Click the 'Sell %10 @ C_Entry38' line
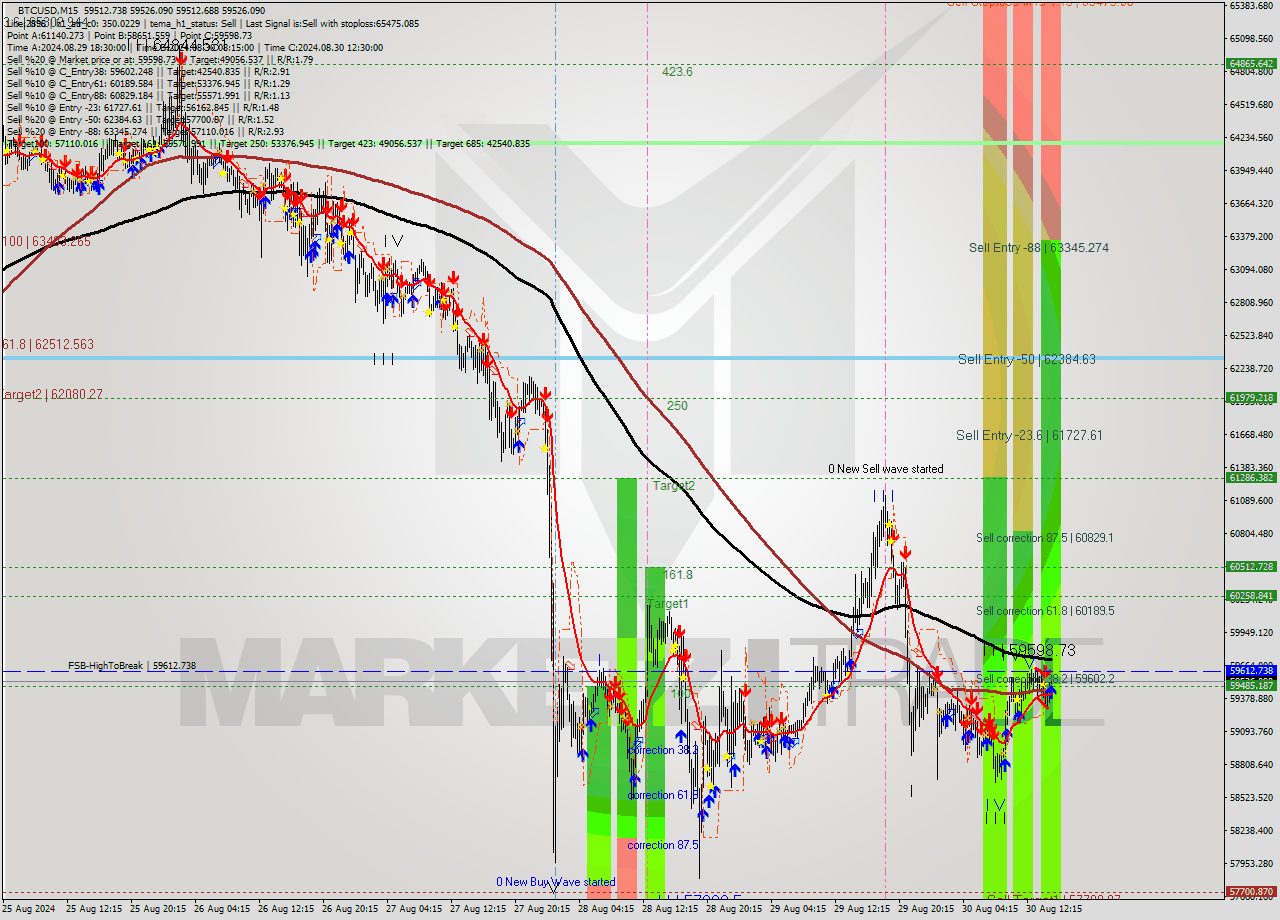Image resolution: width=1280 pixels, height=920 pixels. tap(148, 71)
